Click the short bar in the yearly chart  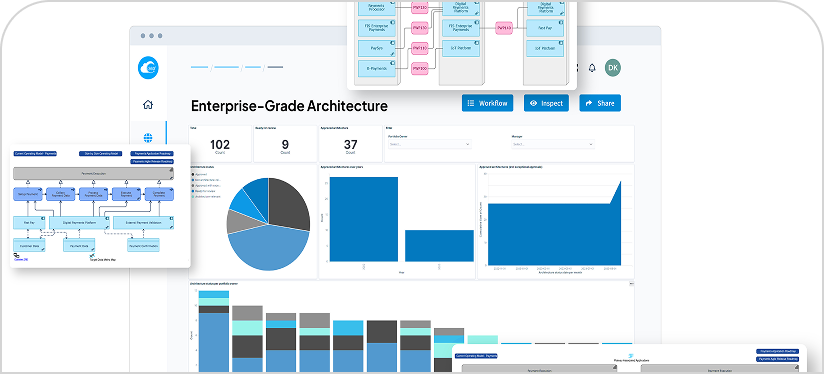(439, 245)
